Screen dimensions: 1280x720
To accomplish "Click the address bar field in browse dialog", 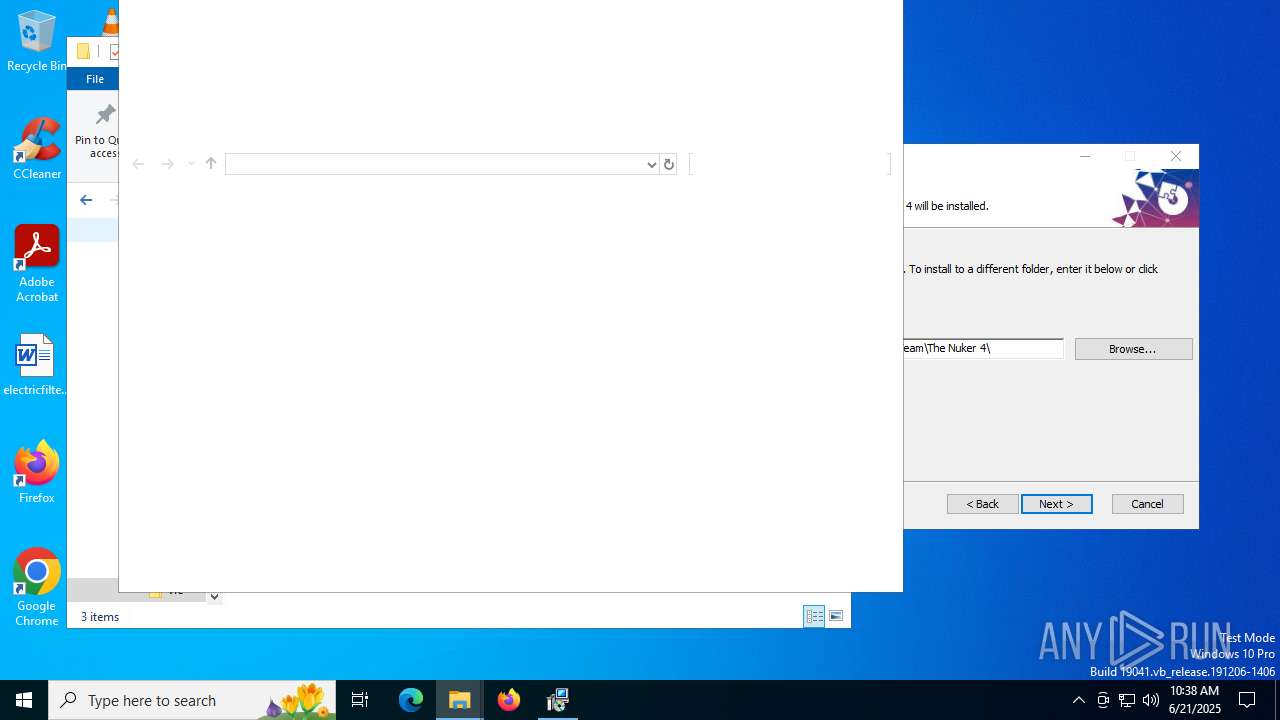I will pos(435,164).
